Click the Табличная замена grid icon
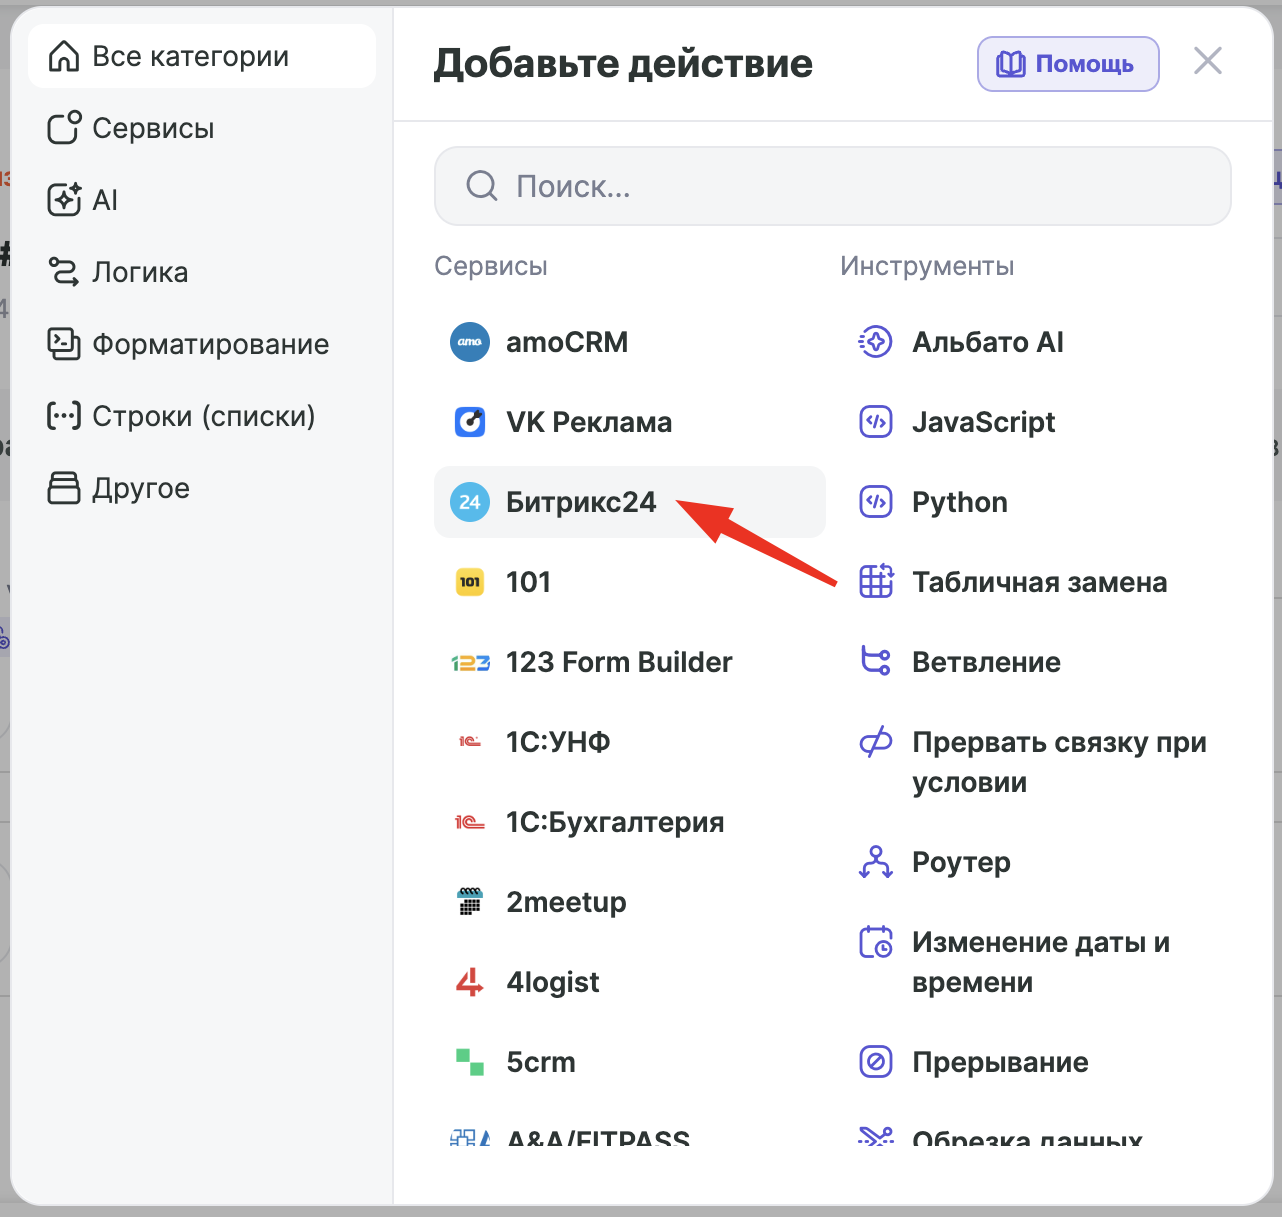Viewport: 1282px width, 1217px height. pyautogui.click(x=876, y=582)
